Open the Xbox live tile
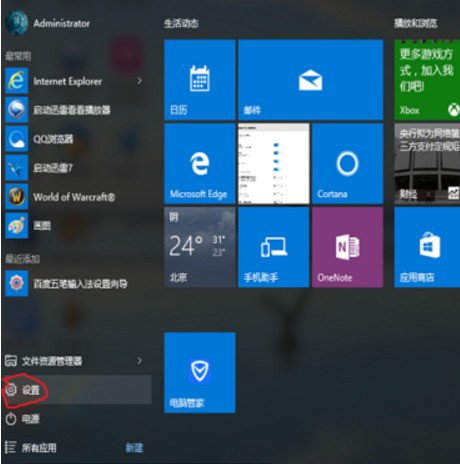Image resolution: width=460 pixels, height=464 pixels. point(427,80)
